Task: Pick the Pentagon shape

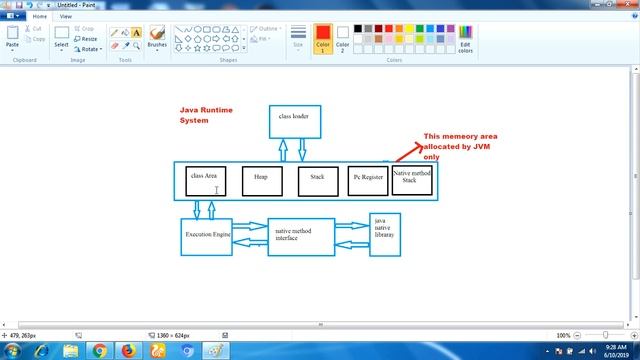Action: (198, 39)
